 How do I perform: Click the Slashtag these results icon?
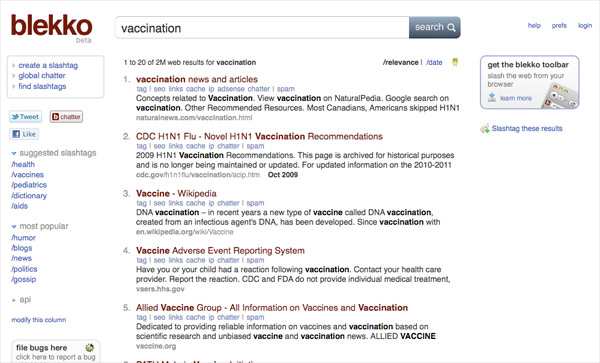485,129
